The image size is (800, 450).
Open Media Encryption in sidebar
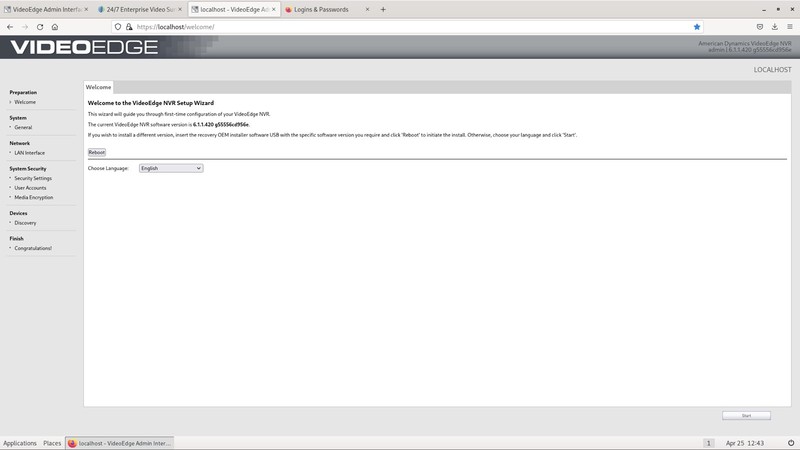[34, 197]
